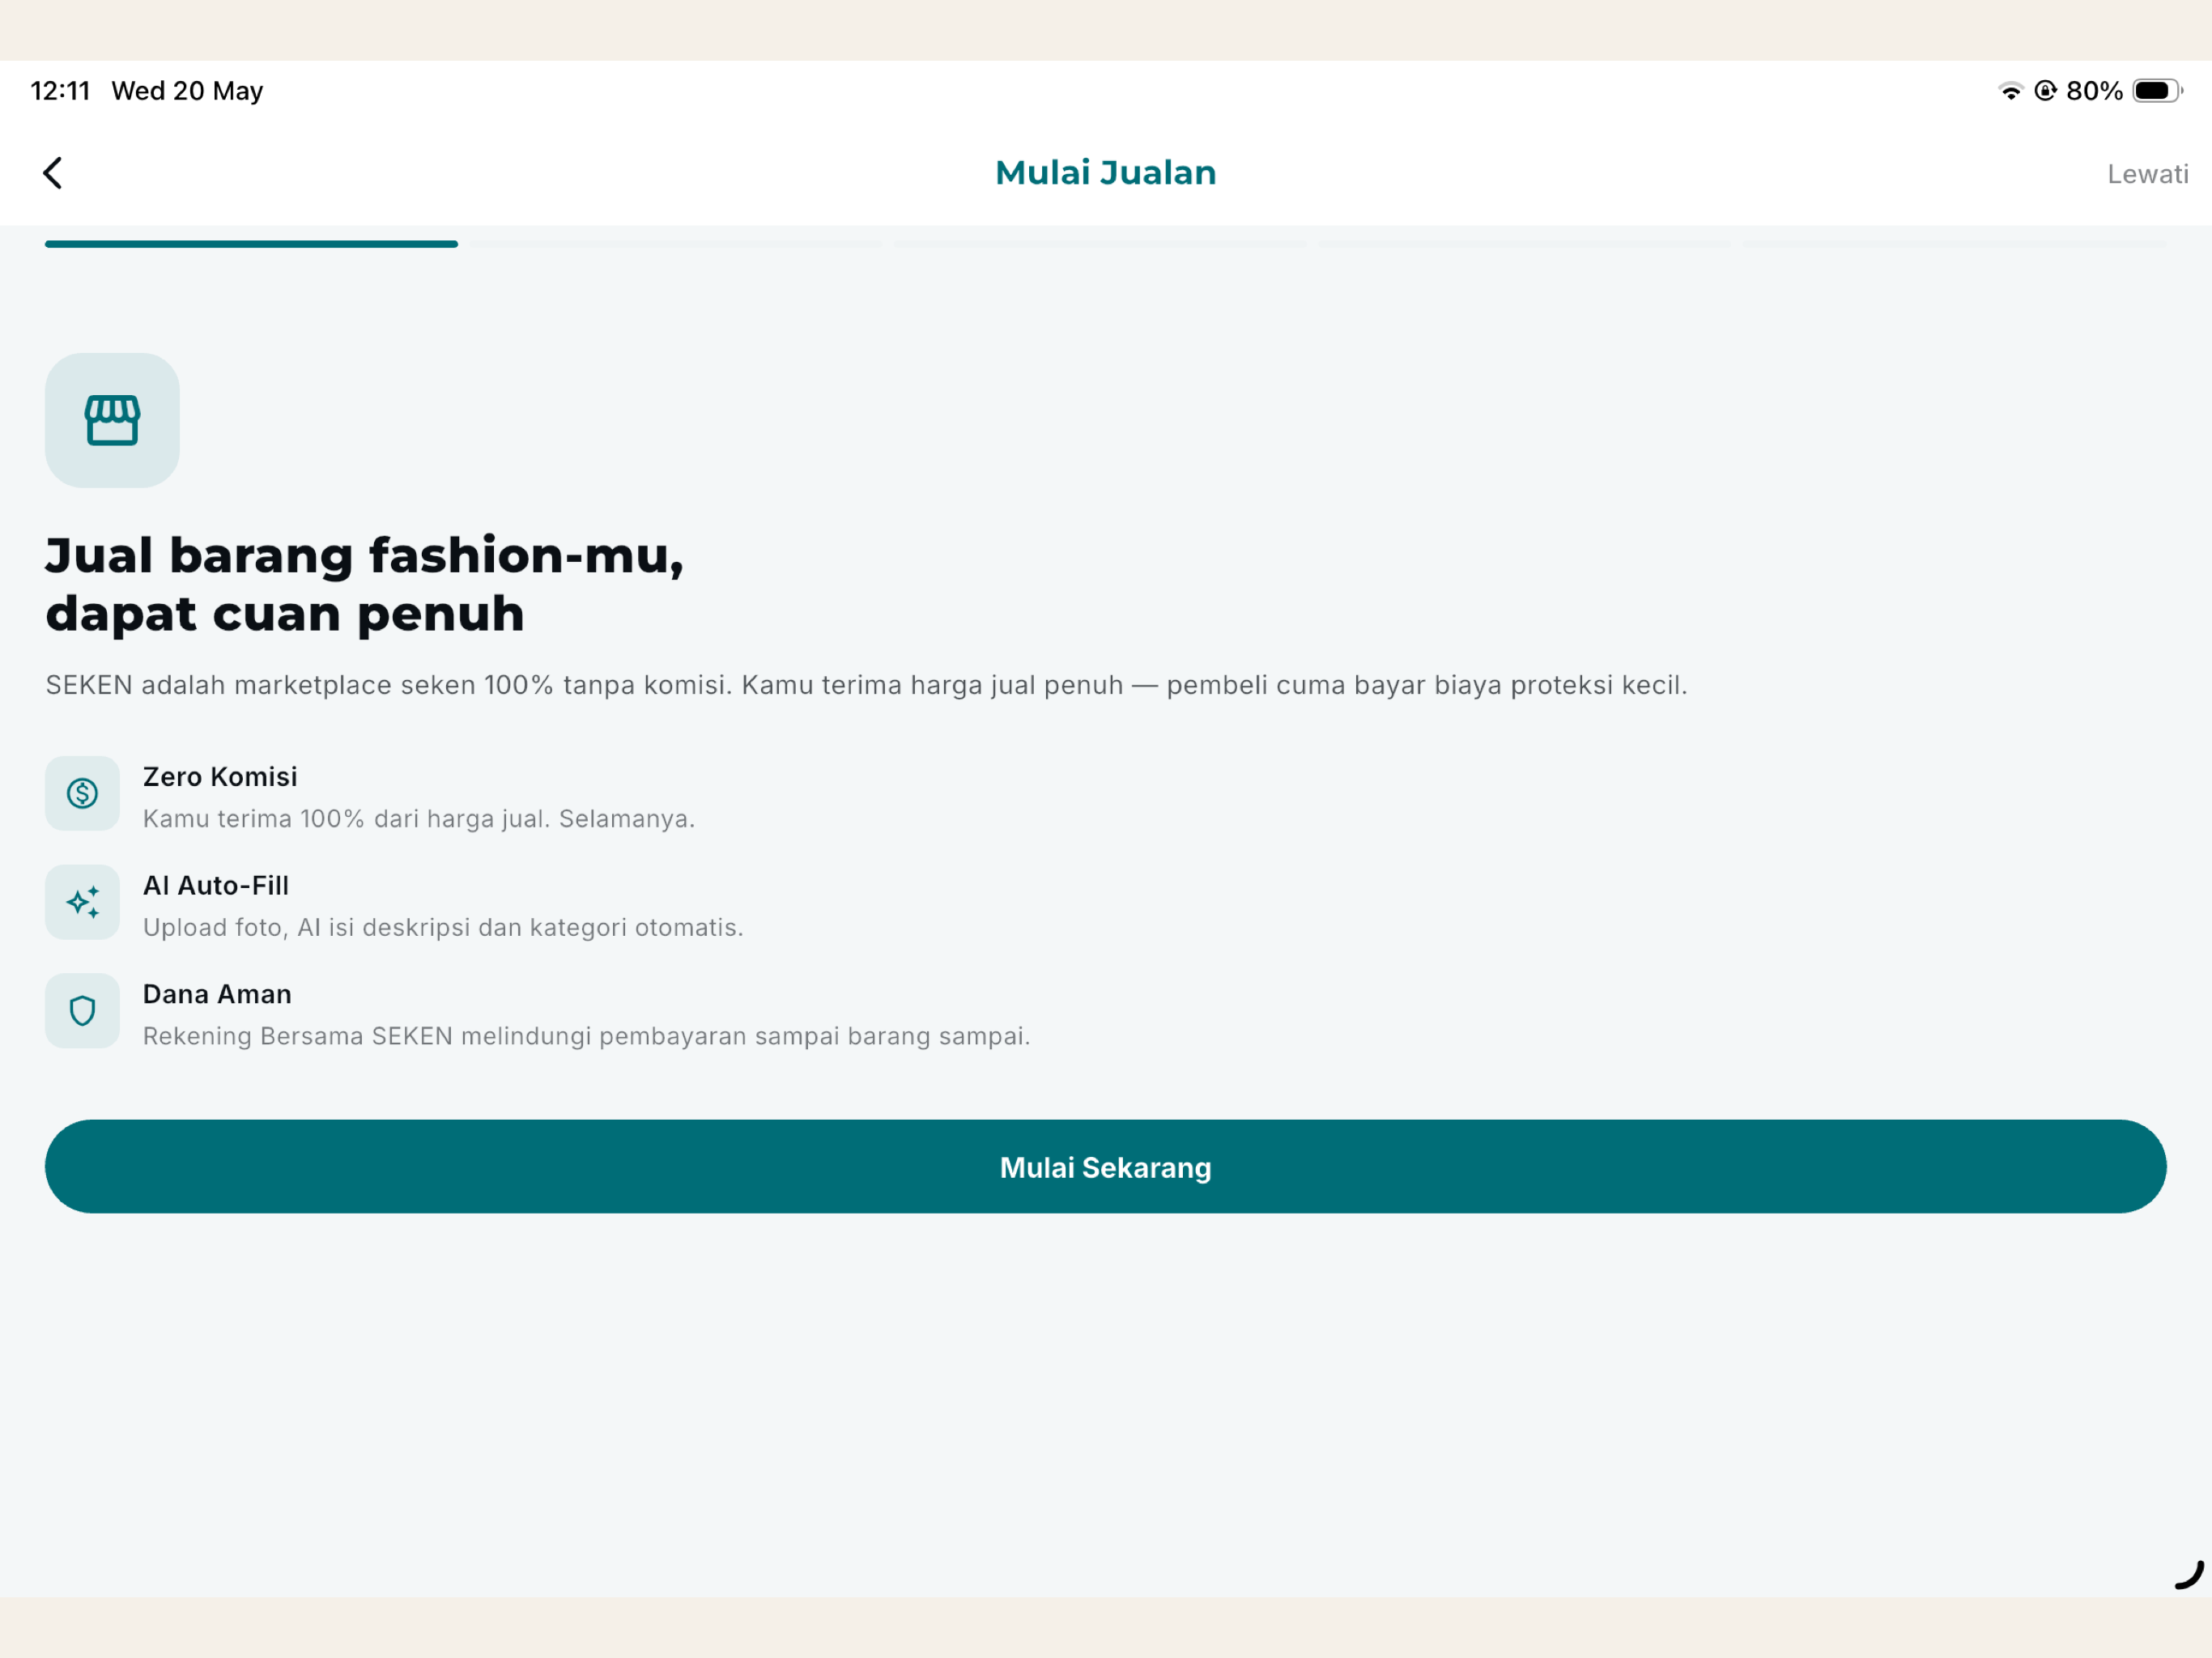Tap the rotation lock status icon
The height and width of the screenshot is (1658, 2212).
pos(2045,91)
